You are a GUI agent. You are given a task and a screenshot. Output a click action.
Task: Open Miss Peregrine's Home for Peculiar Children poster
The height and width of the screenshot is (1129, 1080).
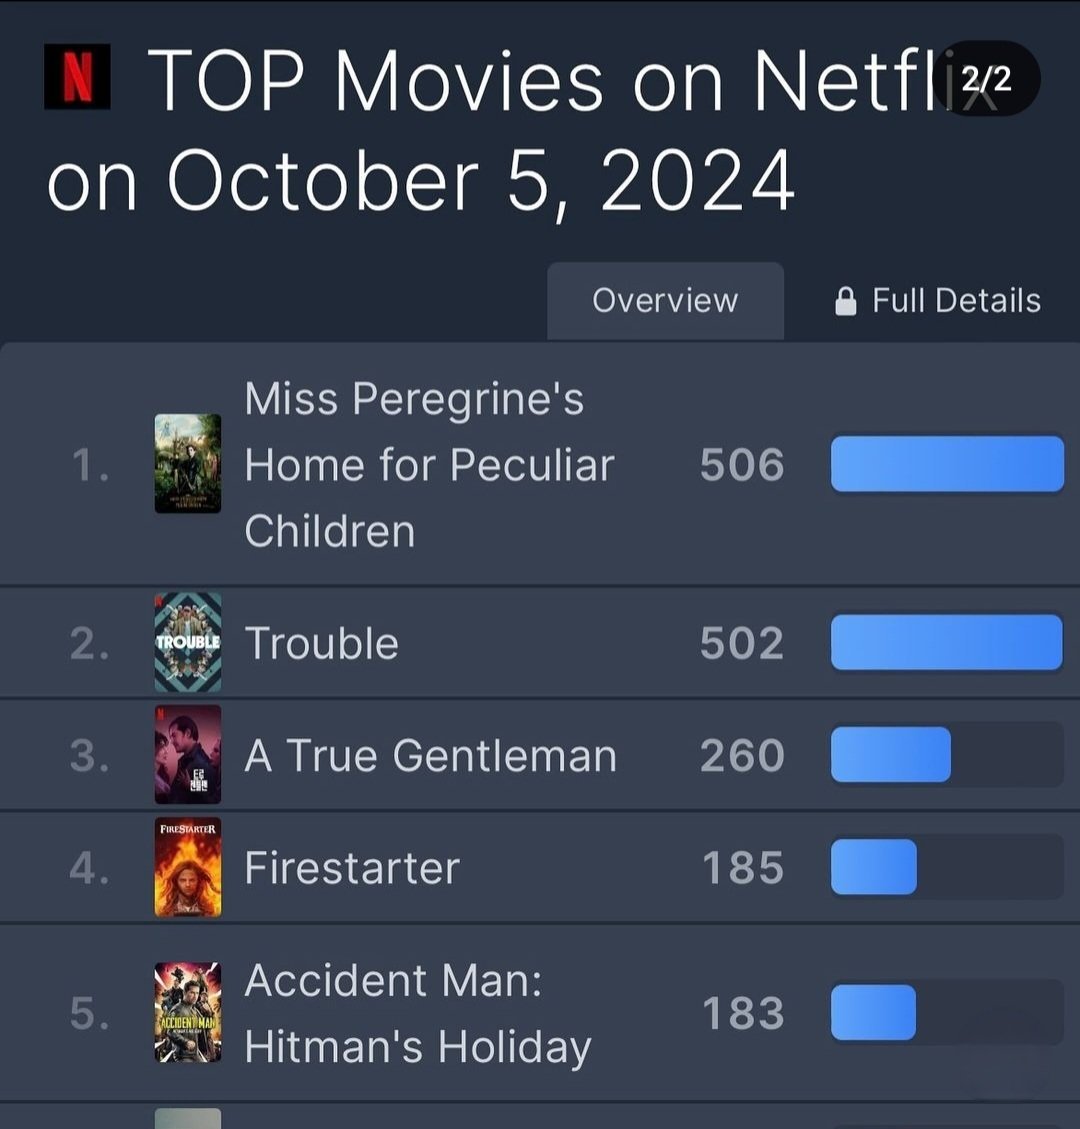click(x=188, y=464)
